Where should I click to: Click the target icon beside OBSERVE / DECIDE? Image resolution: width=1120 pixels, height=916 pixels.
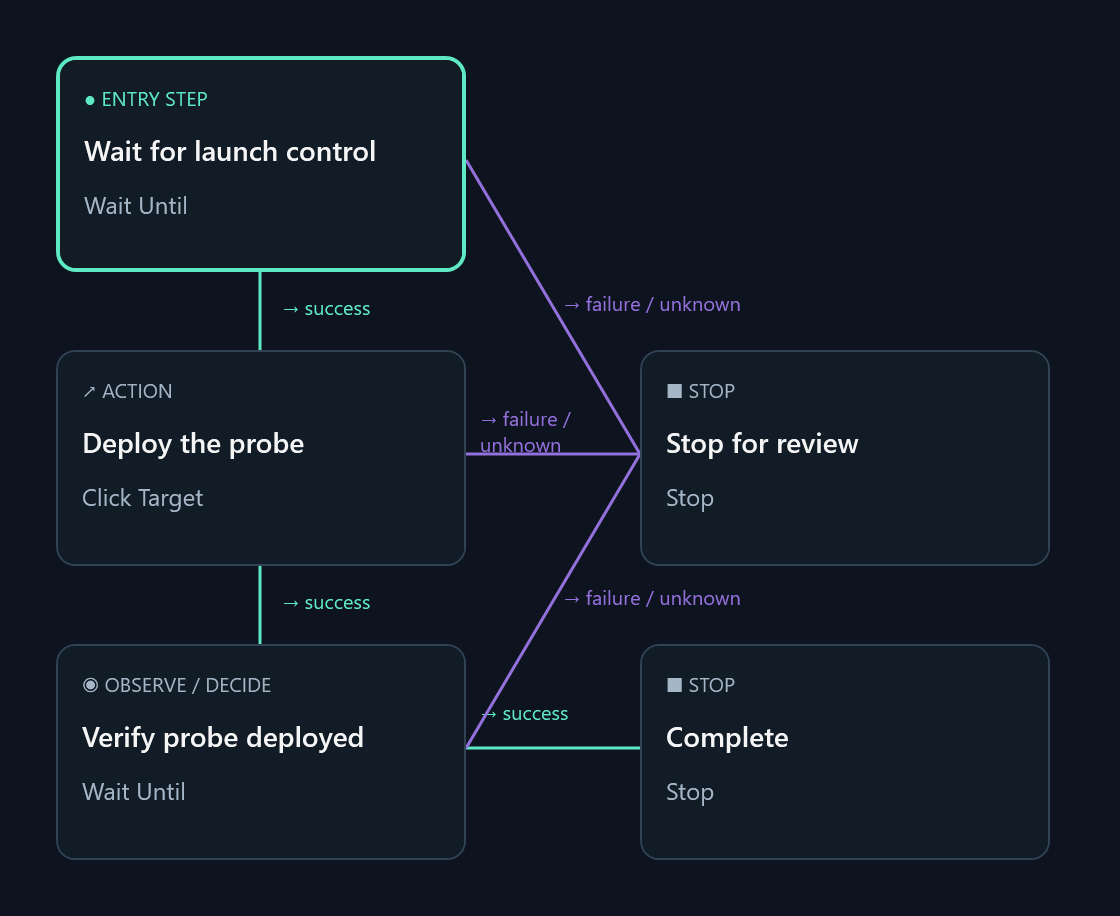(x=90, y=685)
